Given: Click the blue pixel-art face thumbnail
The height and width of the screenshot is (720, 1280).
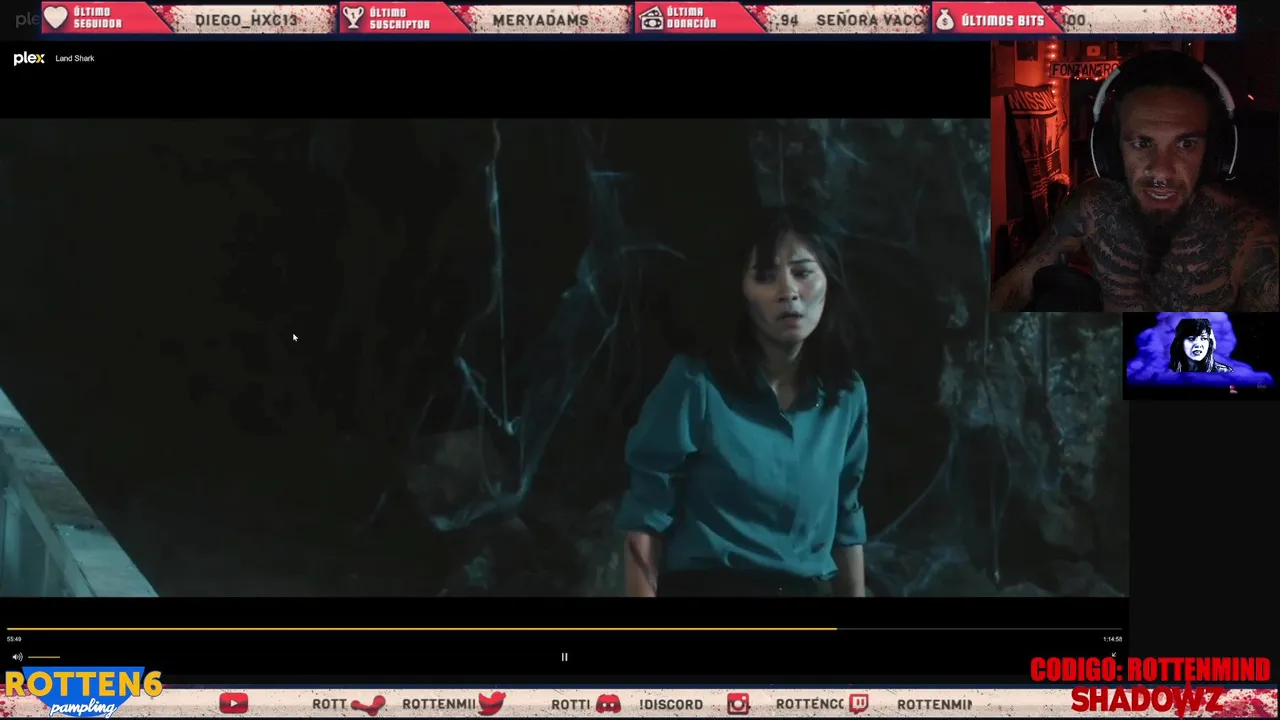Looking at the screenshot, I should tap(1200, 355).
